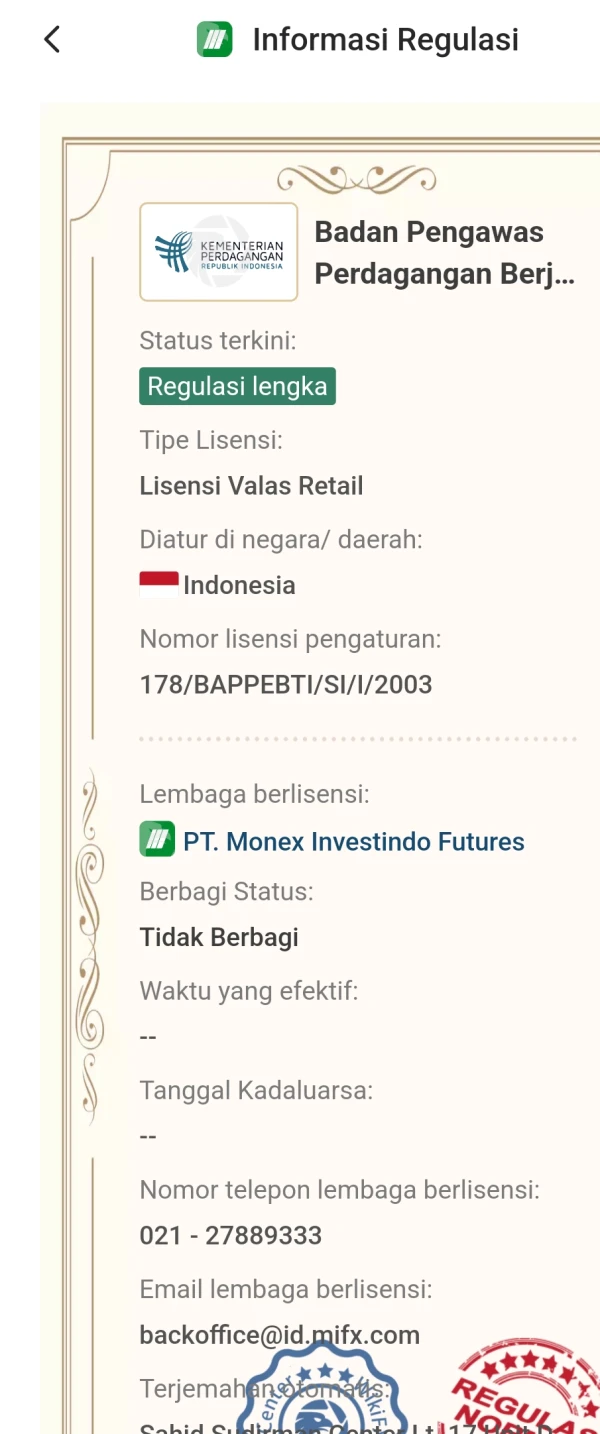The width and height of the screenshot is (600, 1434).
Task: Tap the green logo beside Informasi Regulasi
Action: (215, 40)
